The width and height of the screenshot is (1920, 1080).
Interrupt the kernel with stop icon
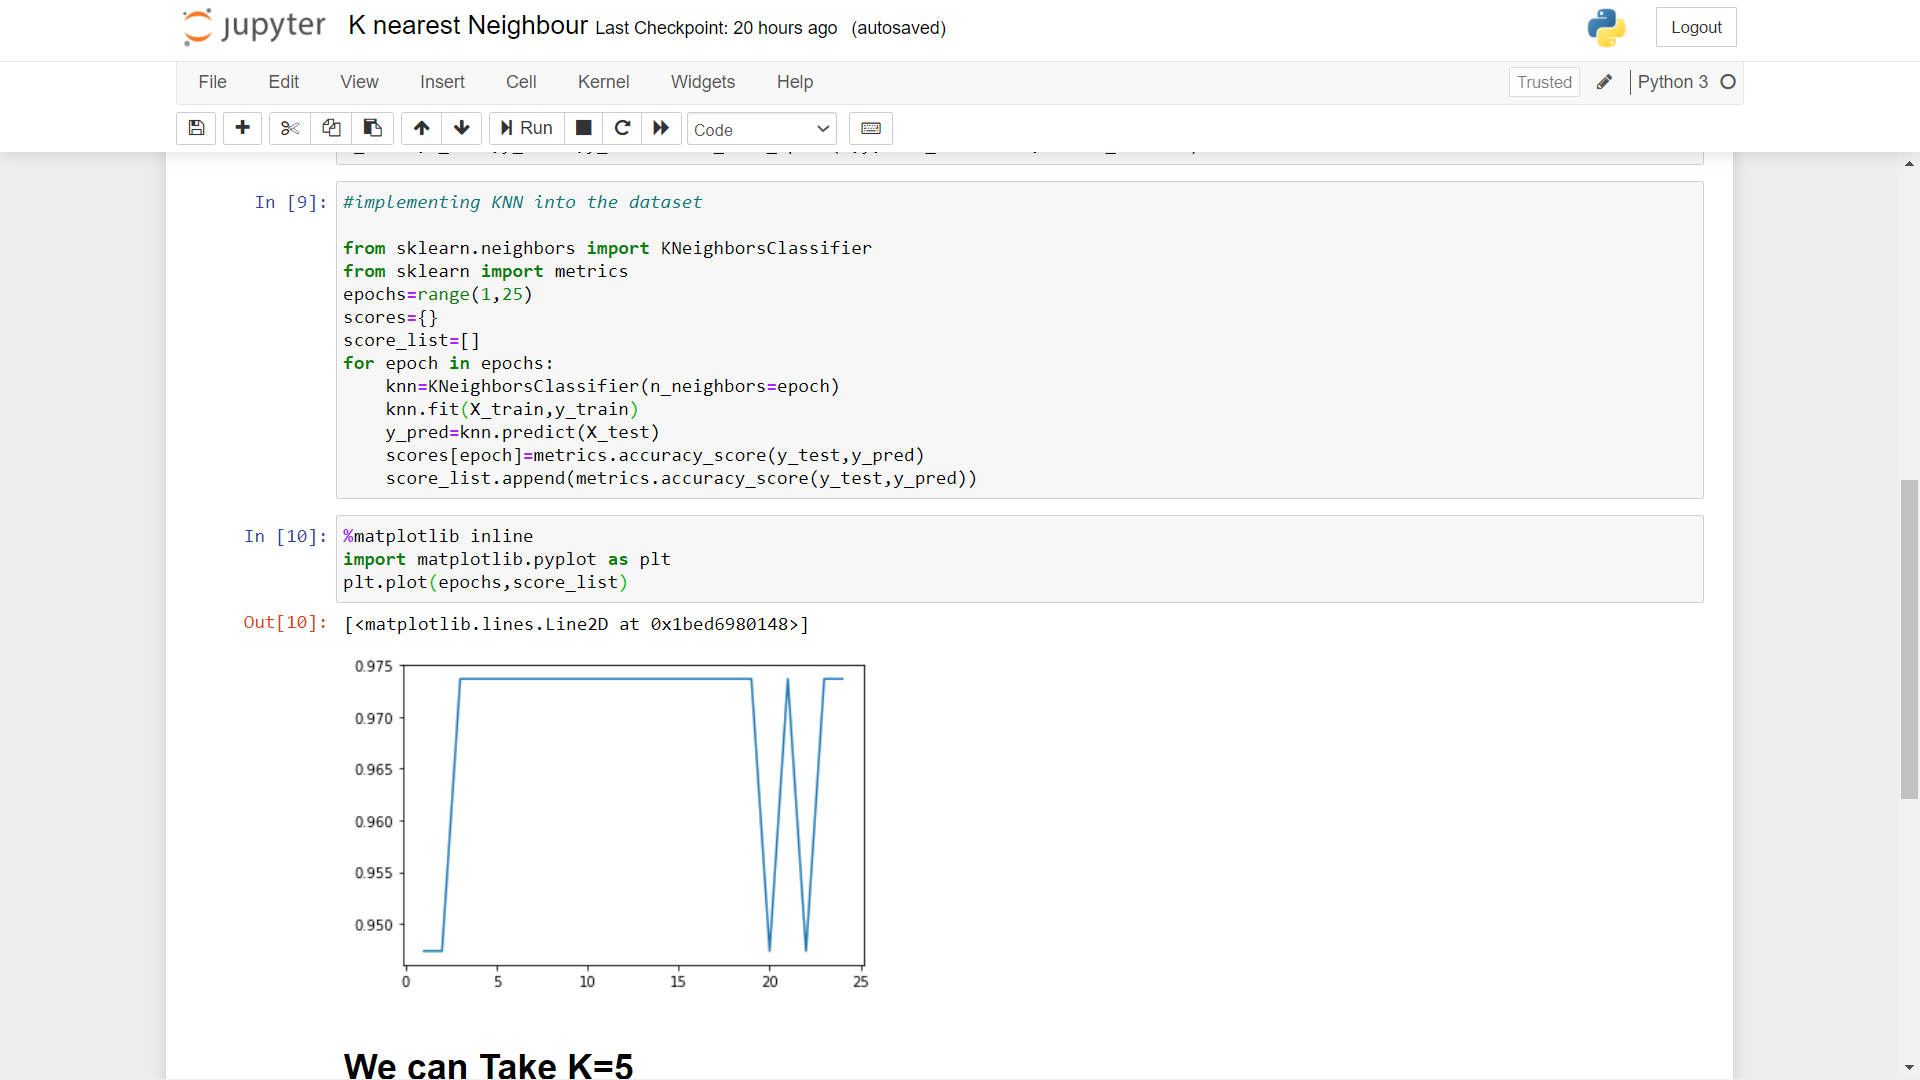[x=584, y=128]
